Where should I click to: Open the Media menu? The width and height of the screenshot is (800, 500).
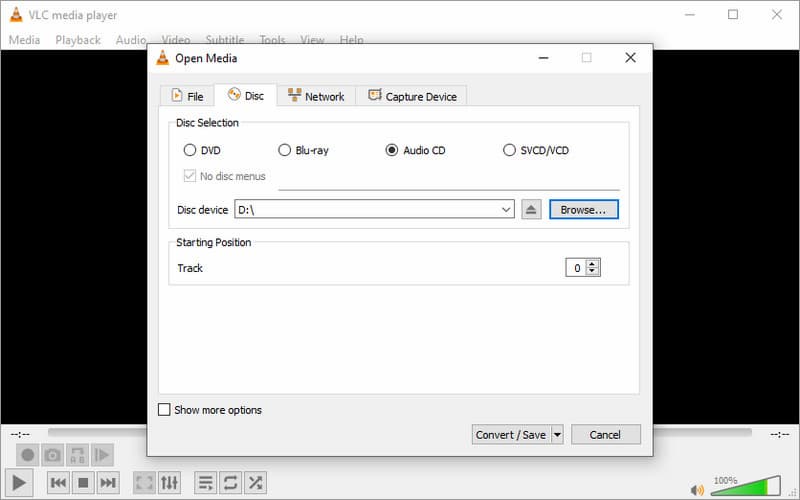(24, 40)
